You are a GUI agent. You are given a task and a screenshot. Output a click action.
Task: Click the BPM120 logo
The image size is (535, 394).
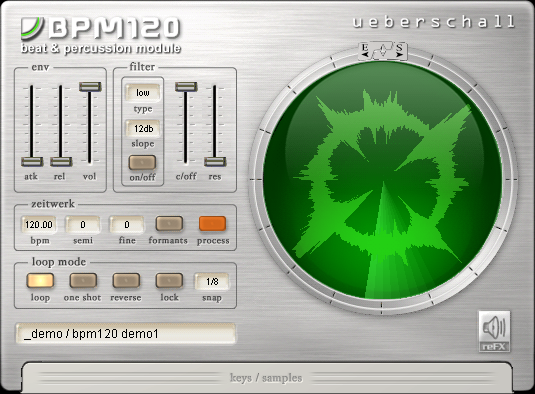pyautogui.click(x=100, y=28)
